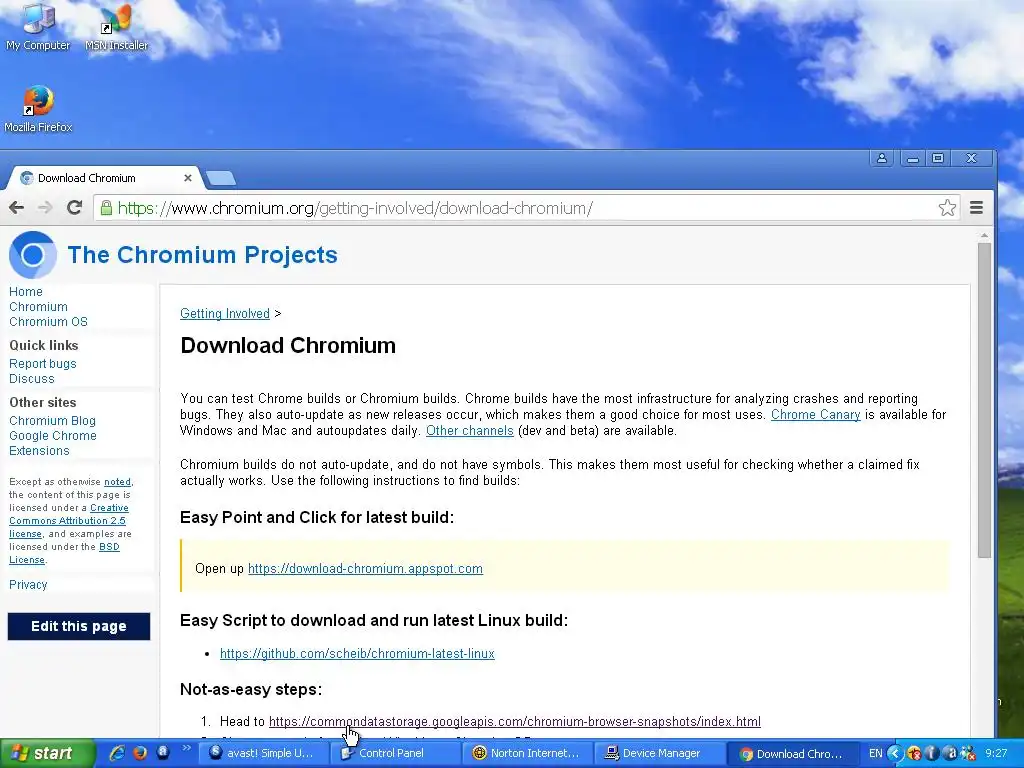Select the Download Chromium tab
The width and height of the screenshot is (1024, 768).
[104, 178]
